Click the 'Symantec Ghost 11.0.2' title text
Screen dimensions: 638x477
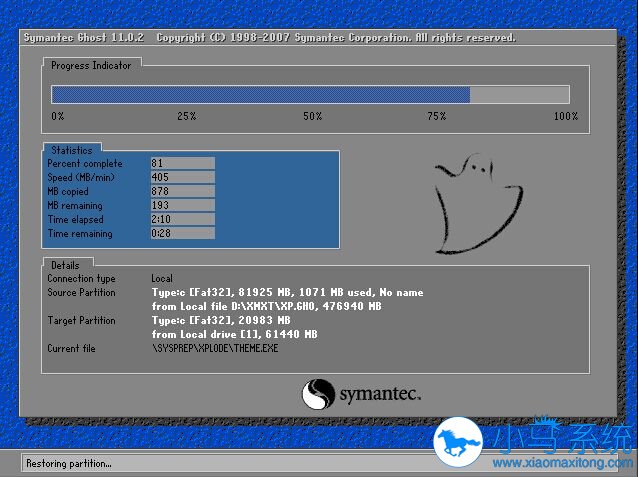tap(84, 37)
